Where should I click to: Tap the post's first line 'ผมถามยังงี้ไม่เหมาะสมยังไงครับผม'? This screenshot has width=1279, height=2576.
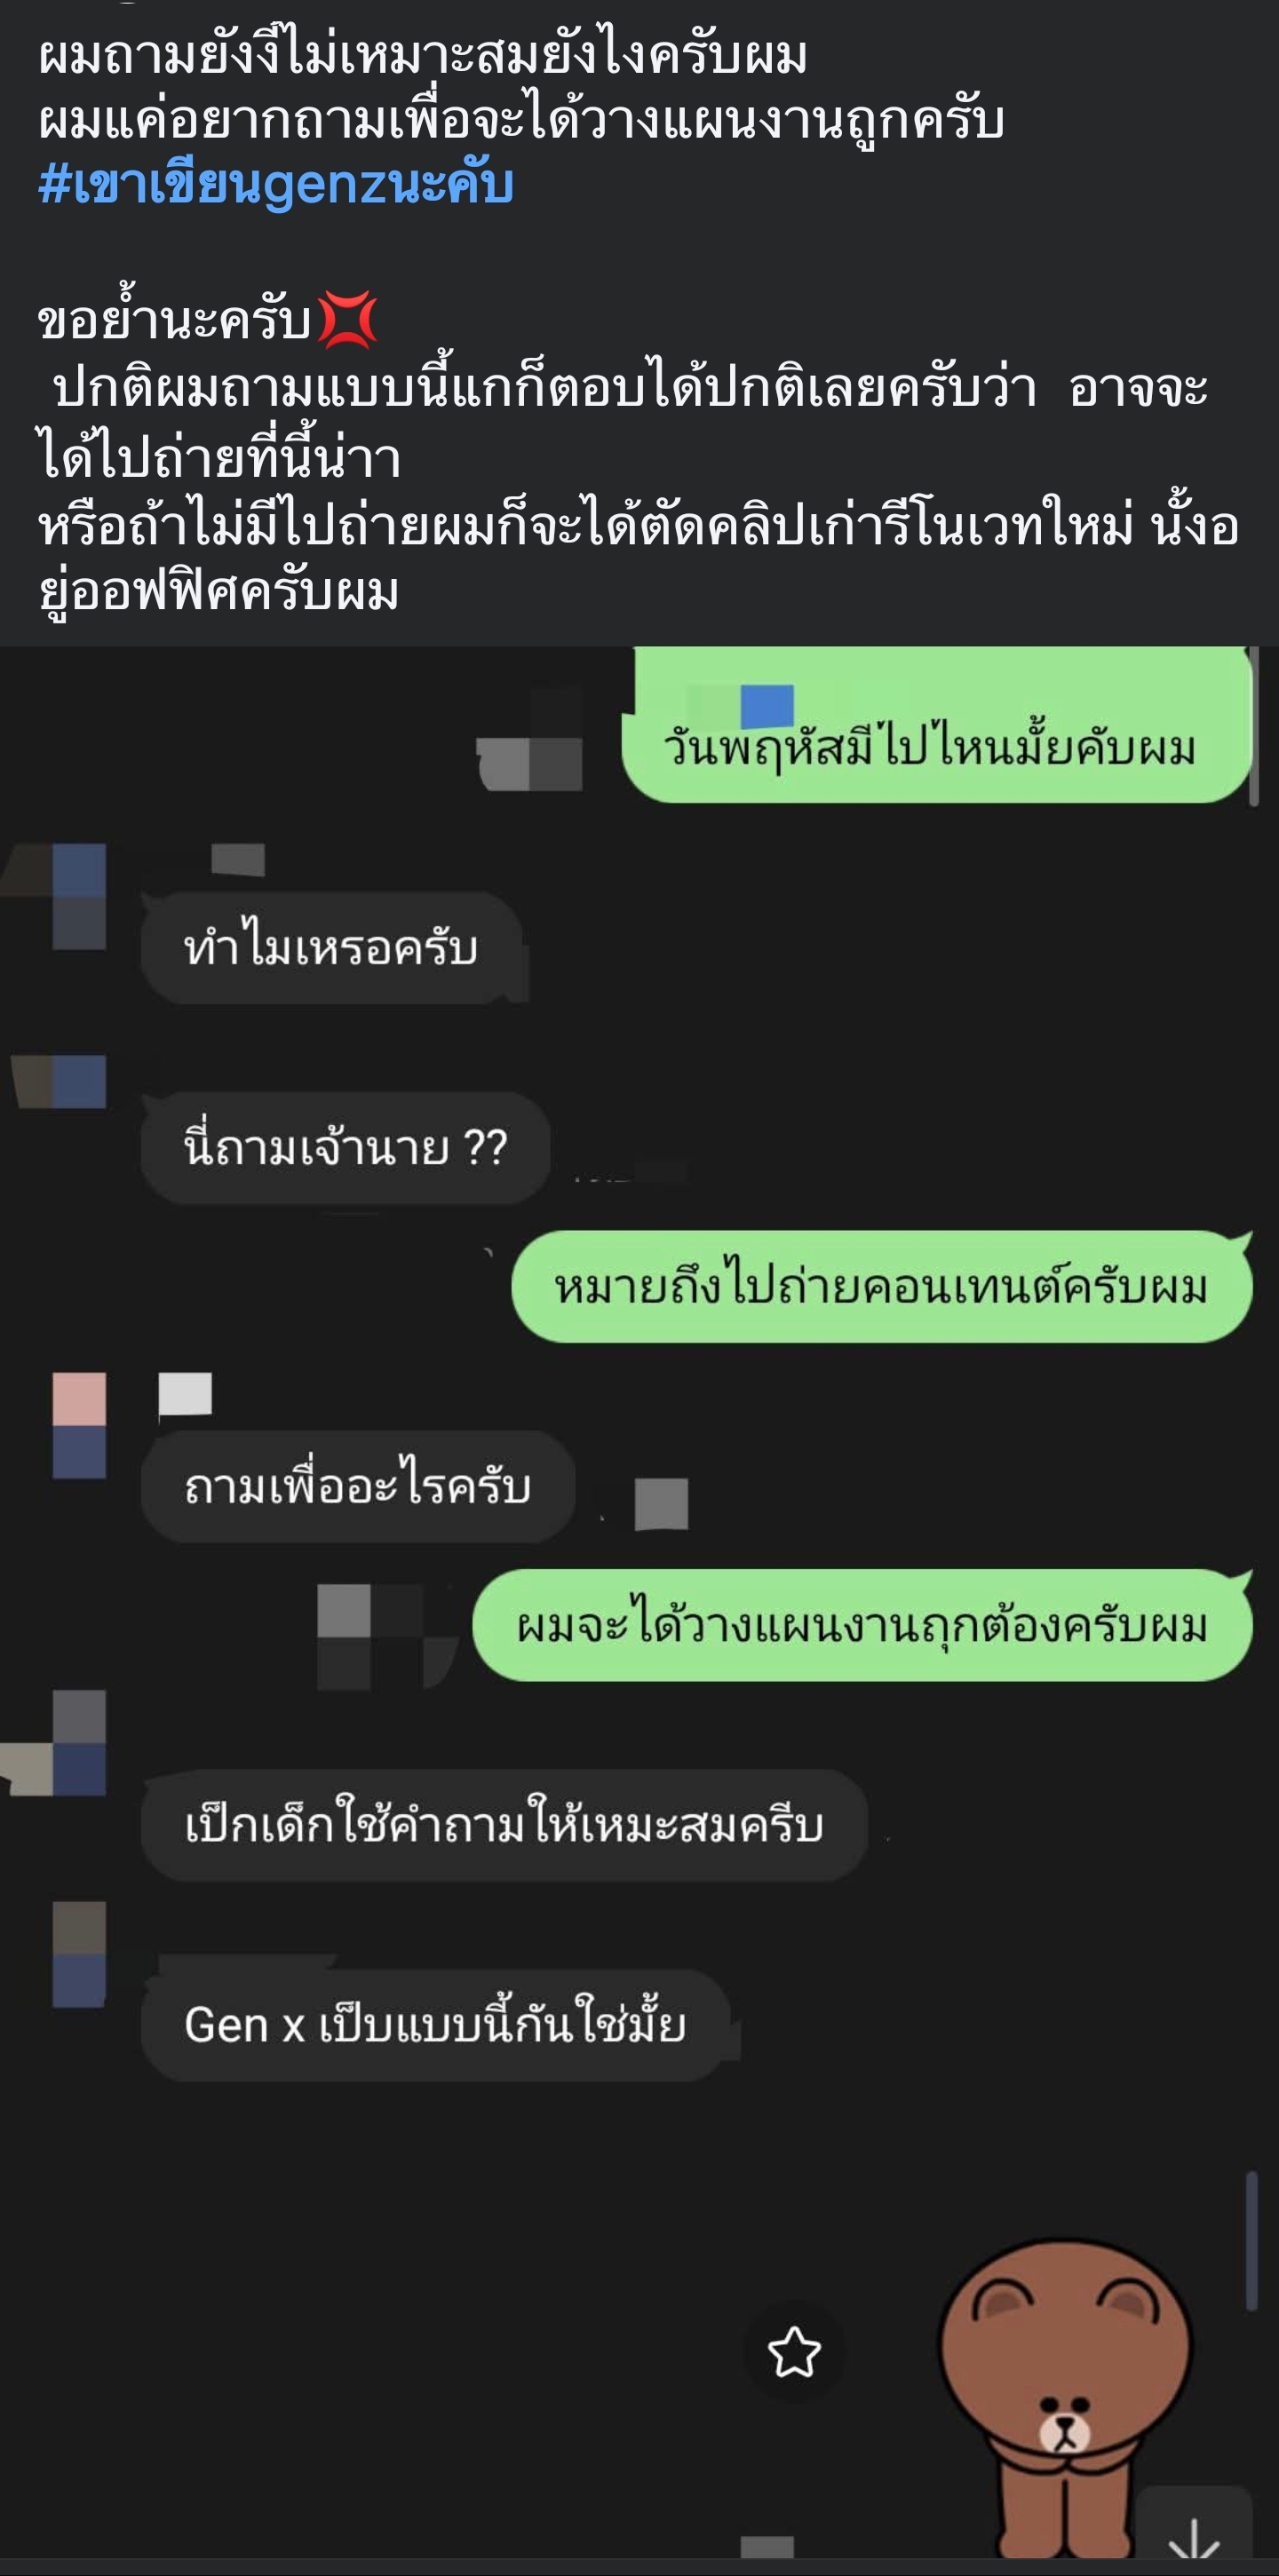(422, 54)
